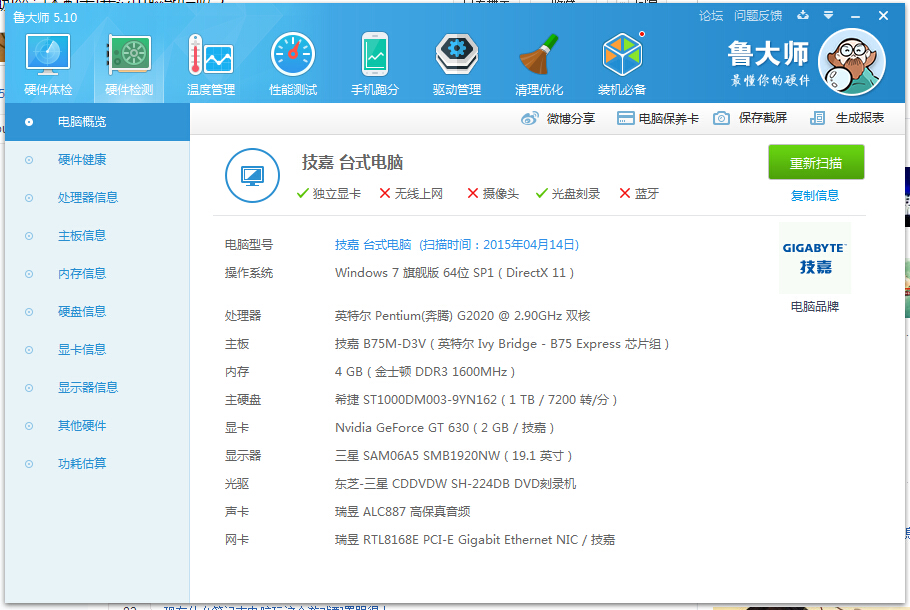
Task: Click the 鲁大师 5.10 title text
Action: (45, 17)
